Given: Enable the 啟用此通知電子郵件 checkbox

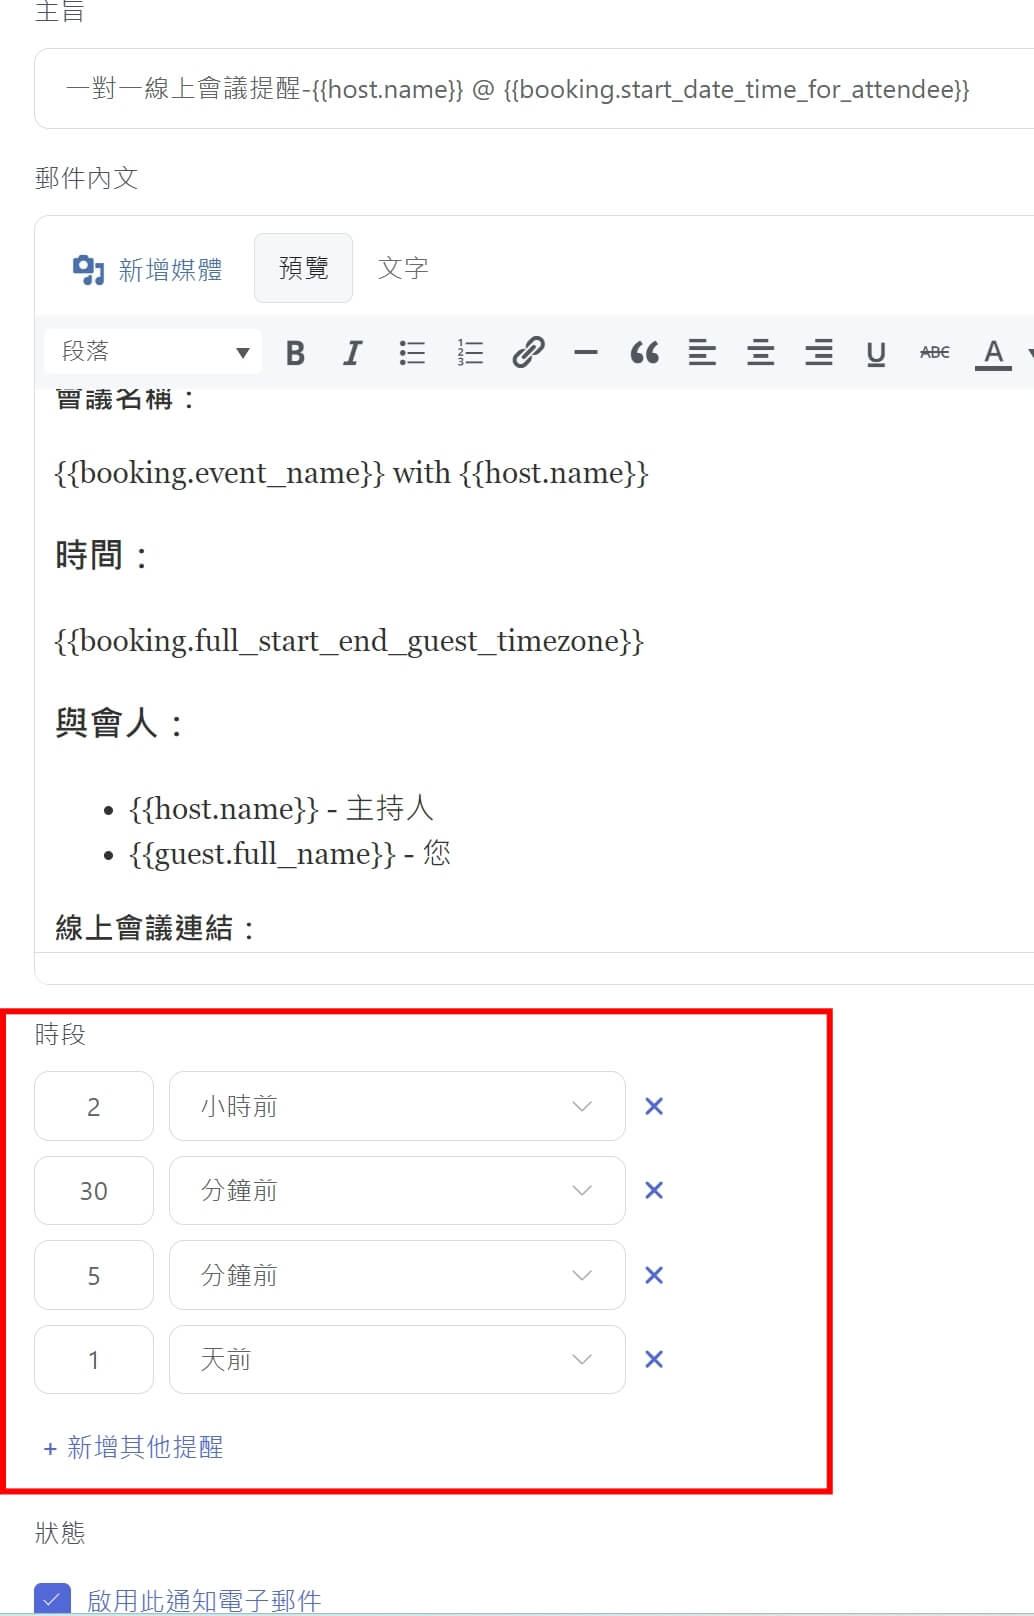Looking at the screenshot, I should [x=52, y=1599].
